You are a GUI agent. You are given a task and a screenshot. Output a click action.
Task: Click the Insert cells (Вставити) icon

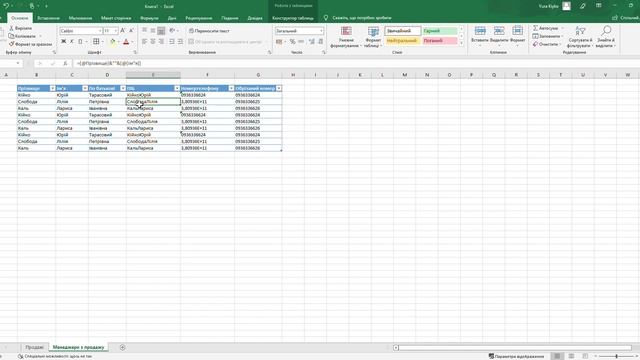pos(480,31)
